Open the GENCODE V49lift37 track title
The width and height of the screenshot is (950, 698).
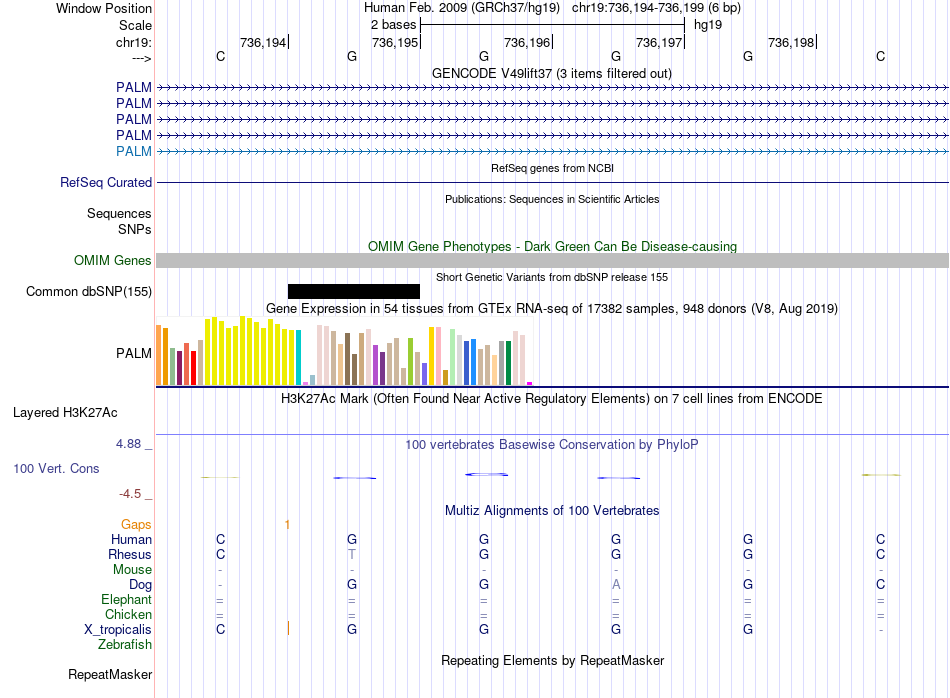551,73
